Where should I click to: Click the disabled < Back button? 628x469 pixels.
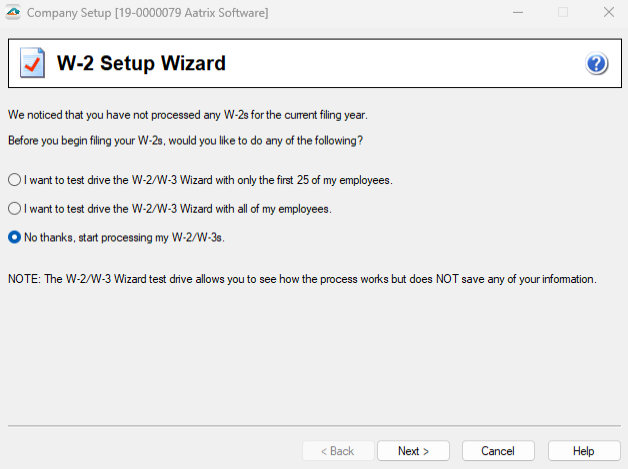tap(338, 451)
